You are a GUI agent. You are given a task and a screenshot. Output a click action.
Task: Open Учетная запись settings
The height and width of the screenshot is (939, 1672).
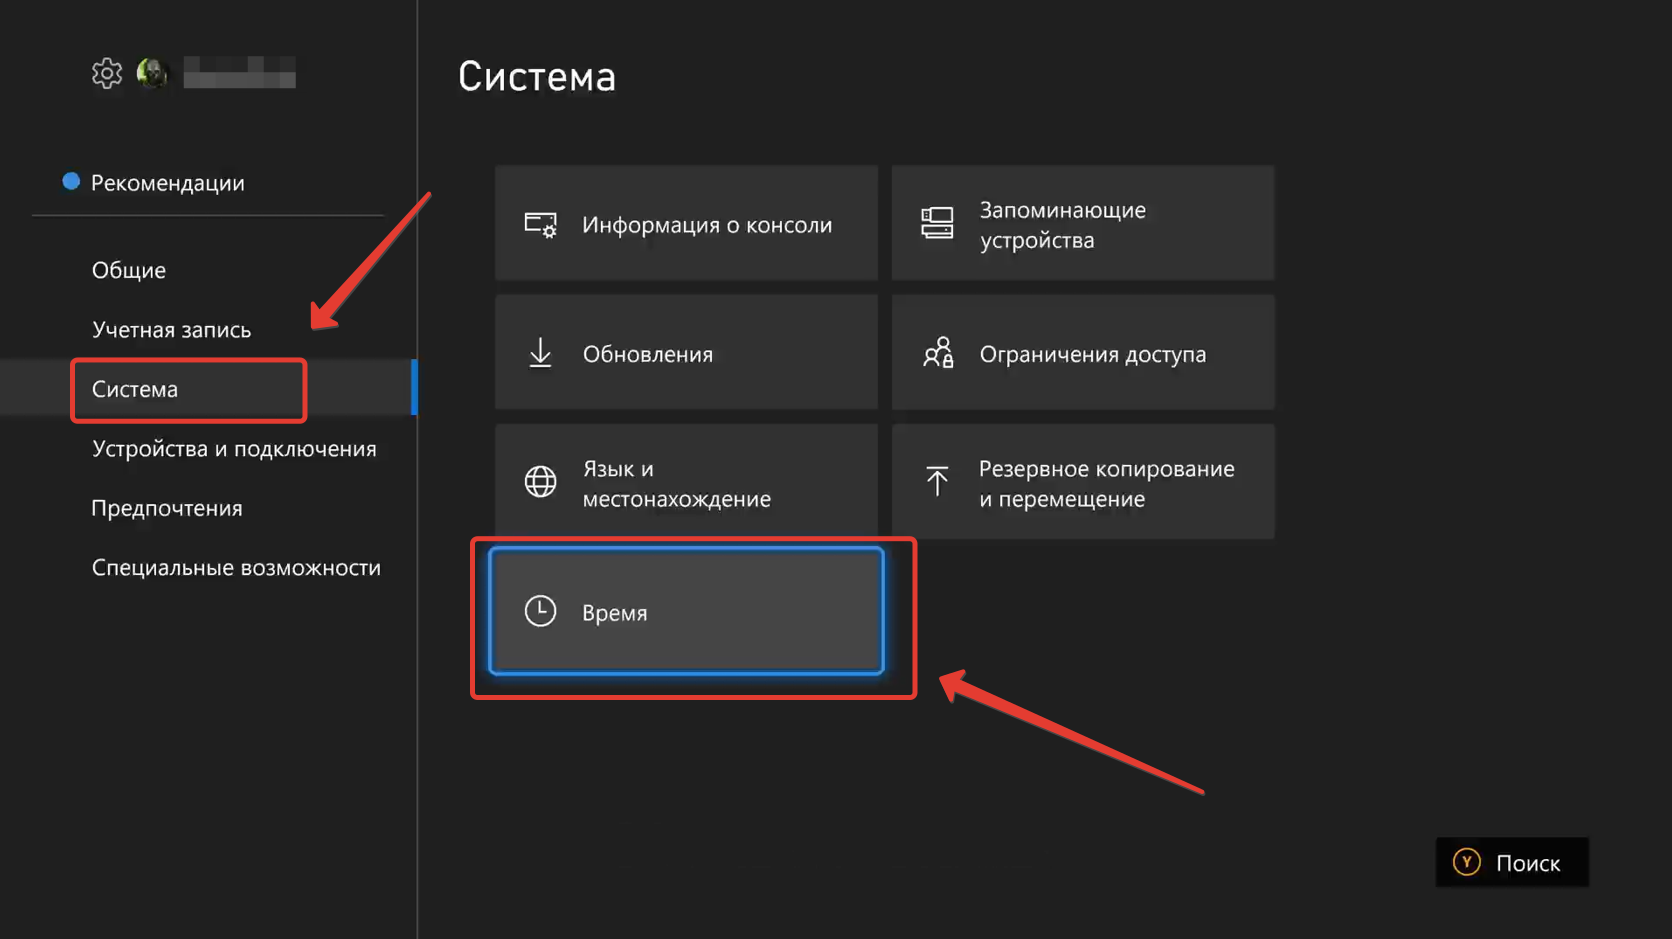click(171, 330)
